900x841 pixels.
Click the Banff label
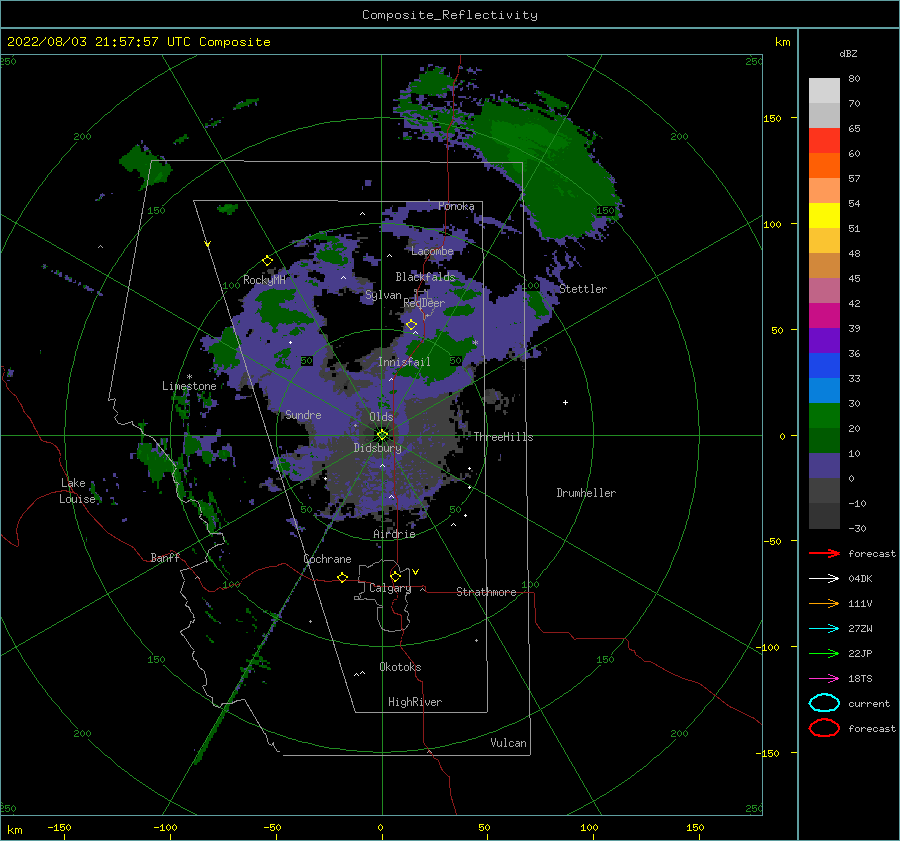165,557
